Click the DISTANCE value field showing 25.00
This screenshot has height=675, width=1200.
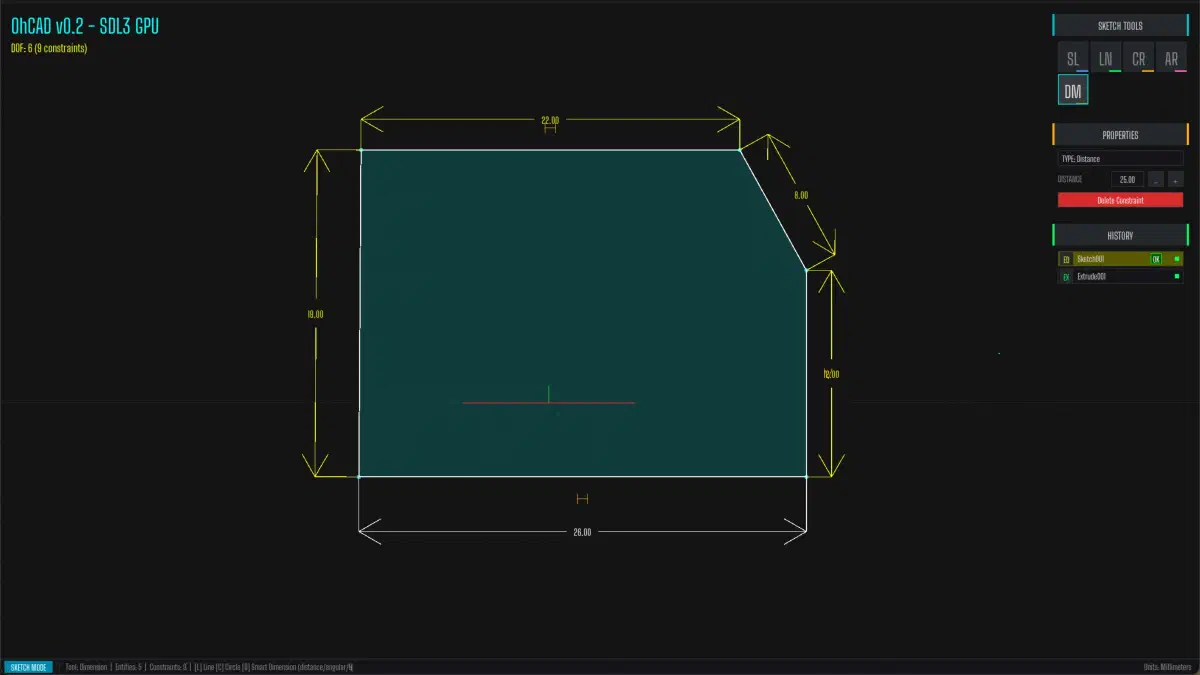pos(1127,180)
